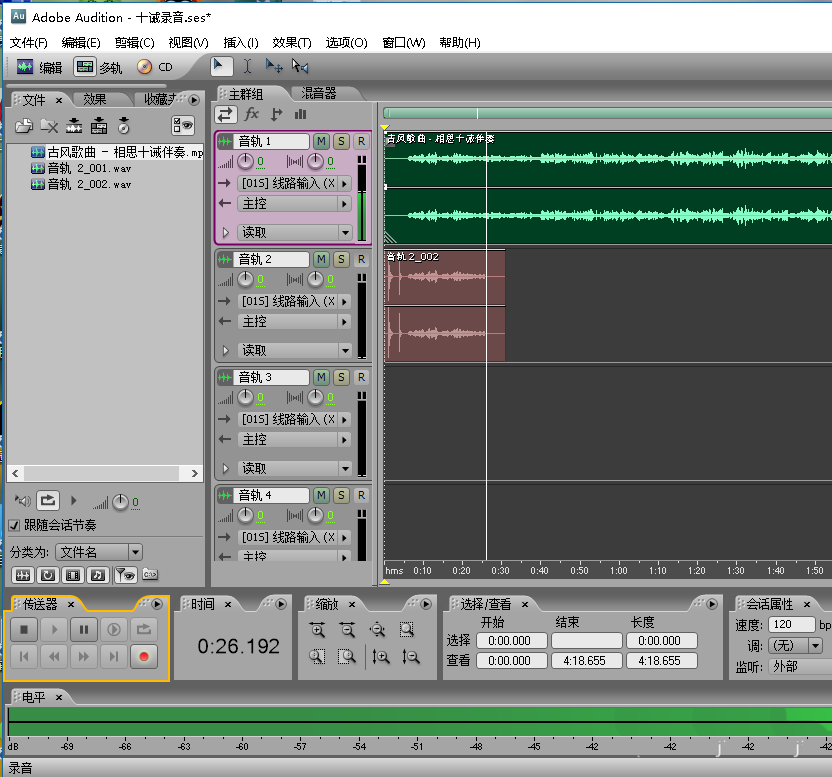Show the Sends controls icon
832x777 pixels.
[x=276, y=114]
